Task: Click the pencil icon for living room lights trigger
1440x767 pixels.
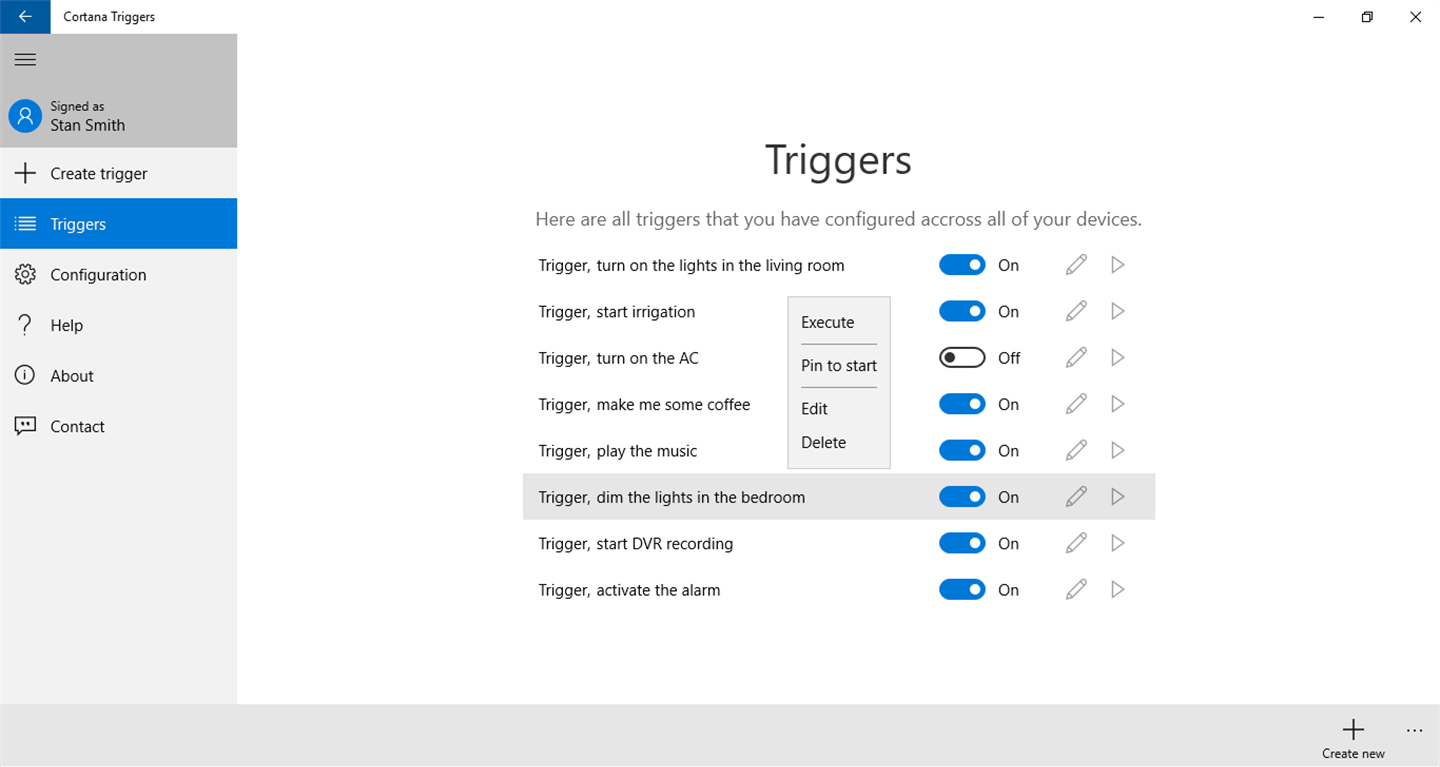Action: tap(1076, 265)
